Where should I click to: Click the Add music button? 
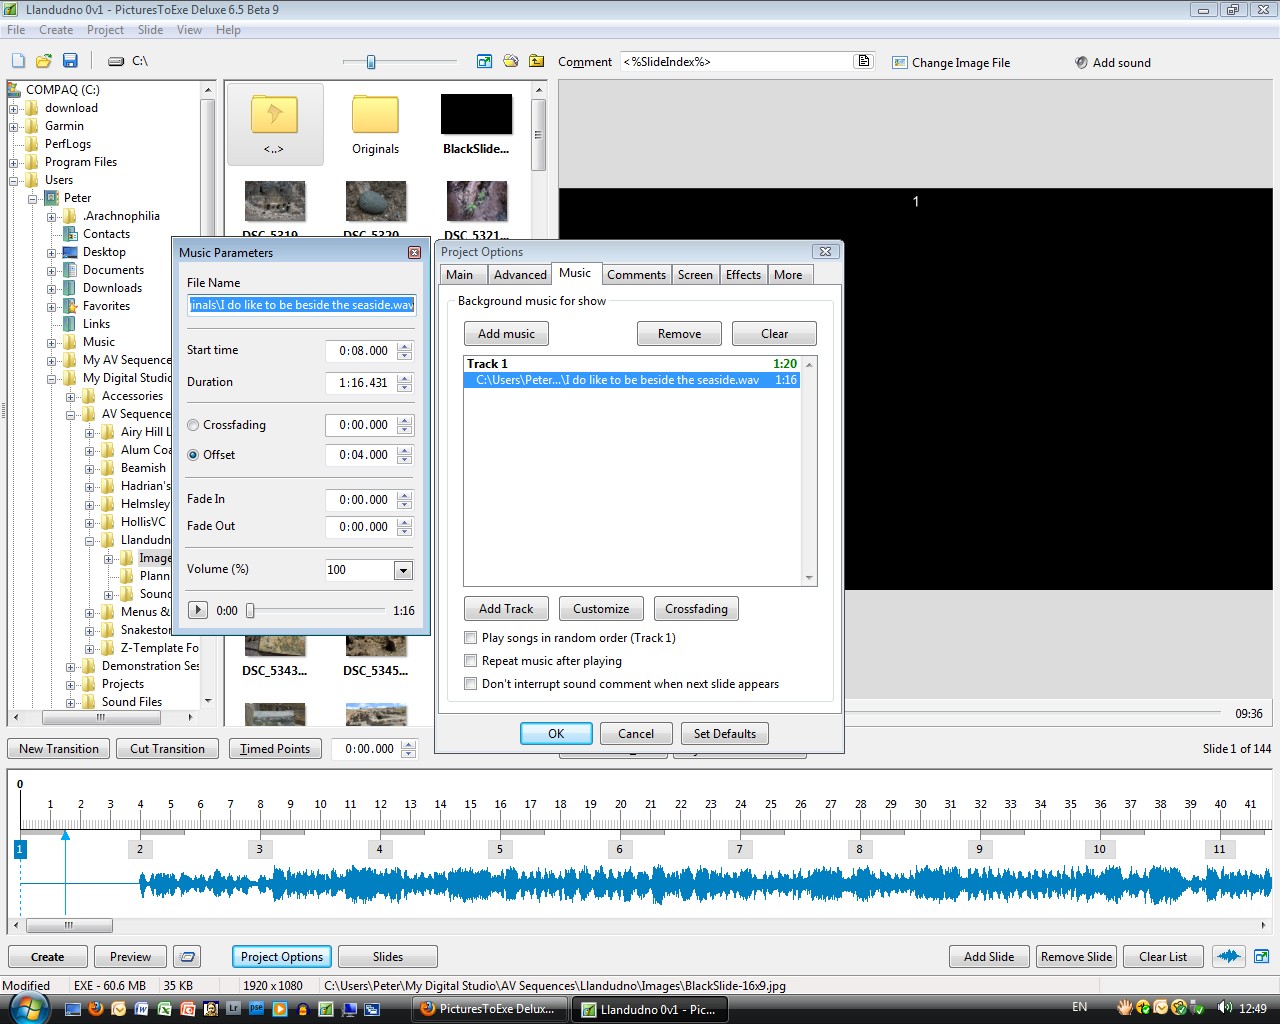(x=506, y=334)
